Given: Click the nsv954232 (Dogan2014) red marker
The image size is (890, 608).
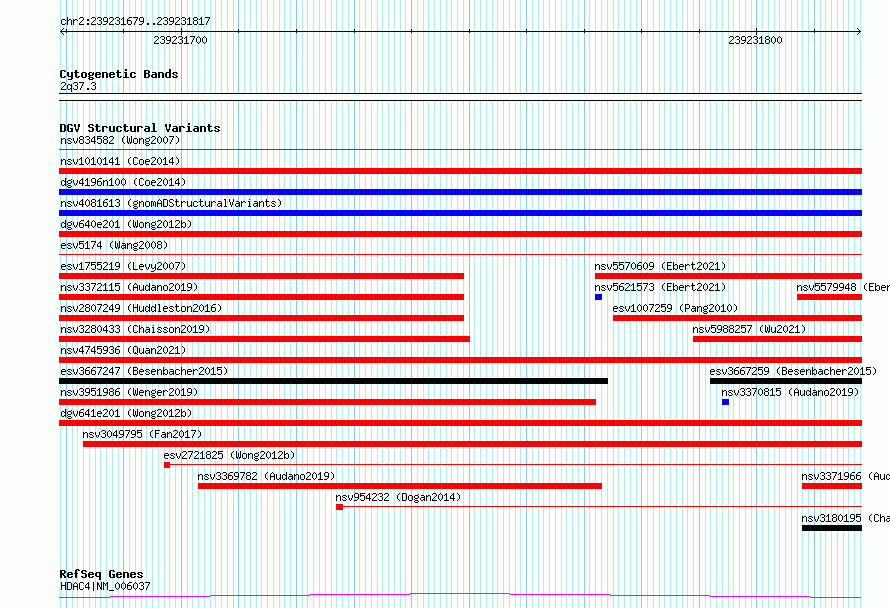Looking at the screenshot, I should coord(339,507).
